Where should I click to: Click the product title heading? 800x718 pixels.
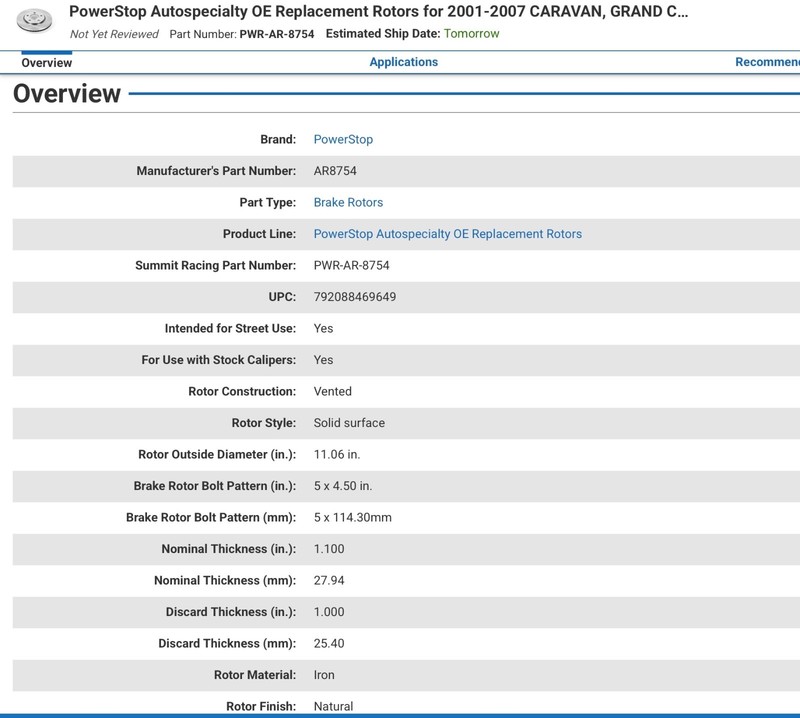378,11
